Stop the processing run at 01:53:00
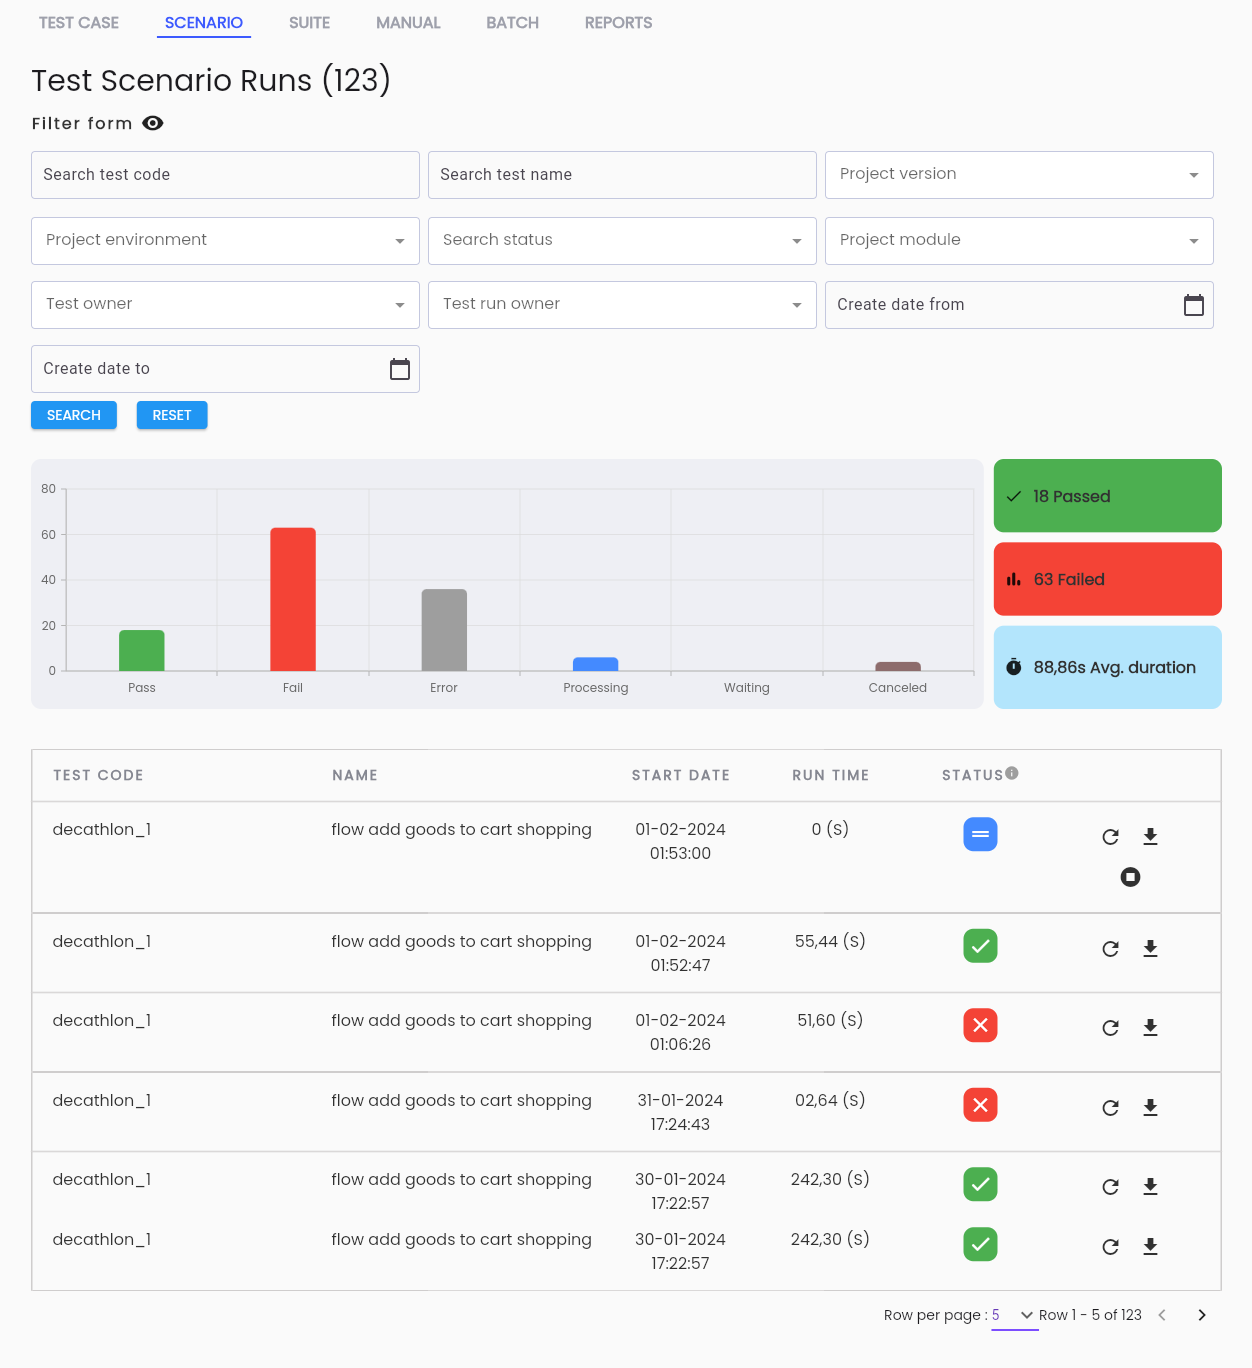Image resolution: width=1252 pixels, height=1368 pixels. coord(1130,877)
